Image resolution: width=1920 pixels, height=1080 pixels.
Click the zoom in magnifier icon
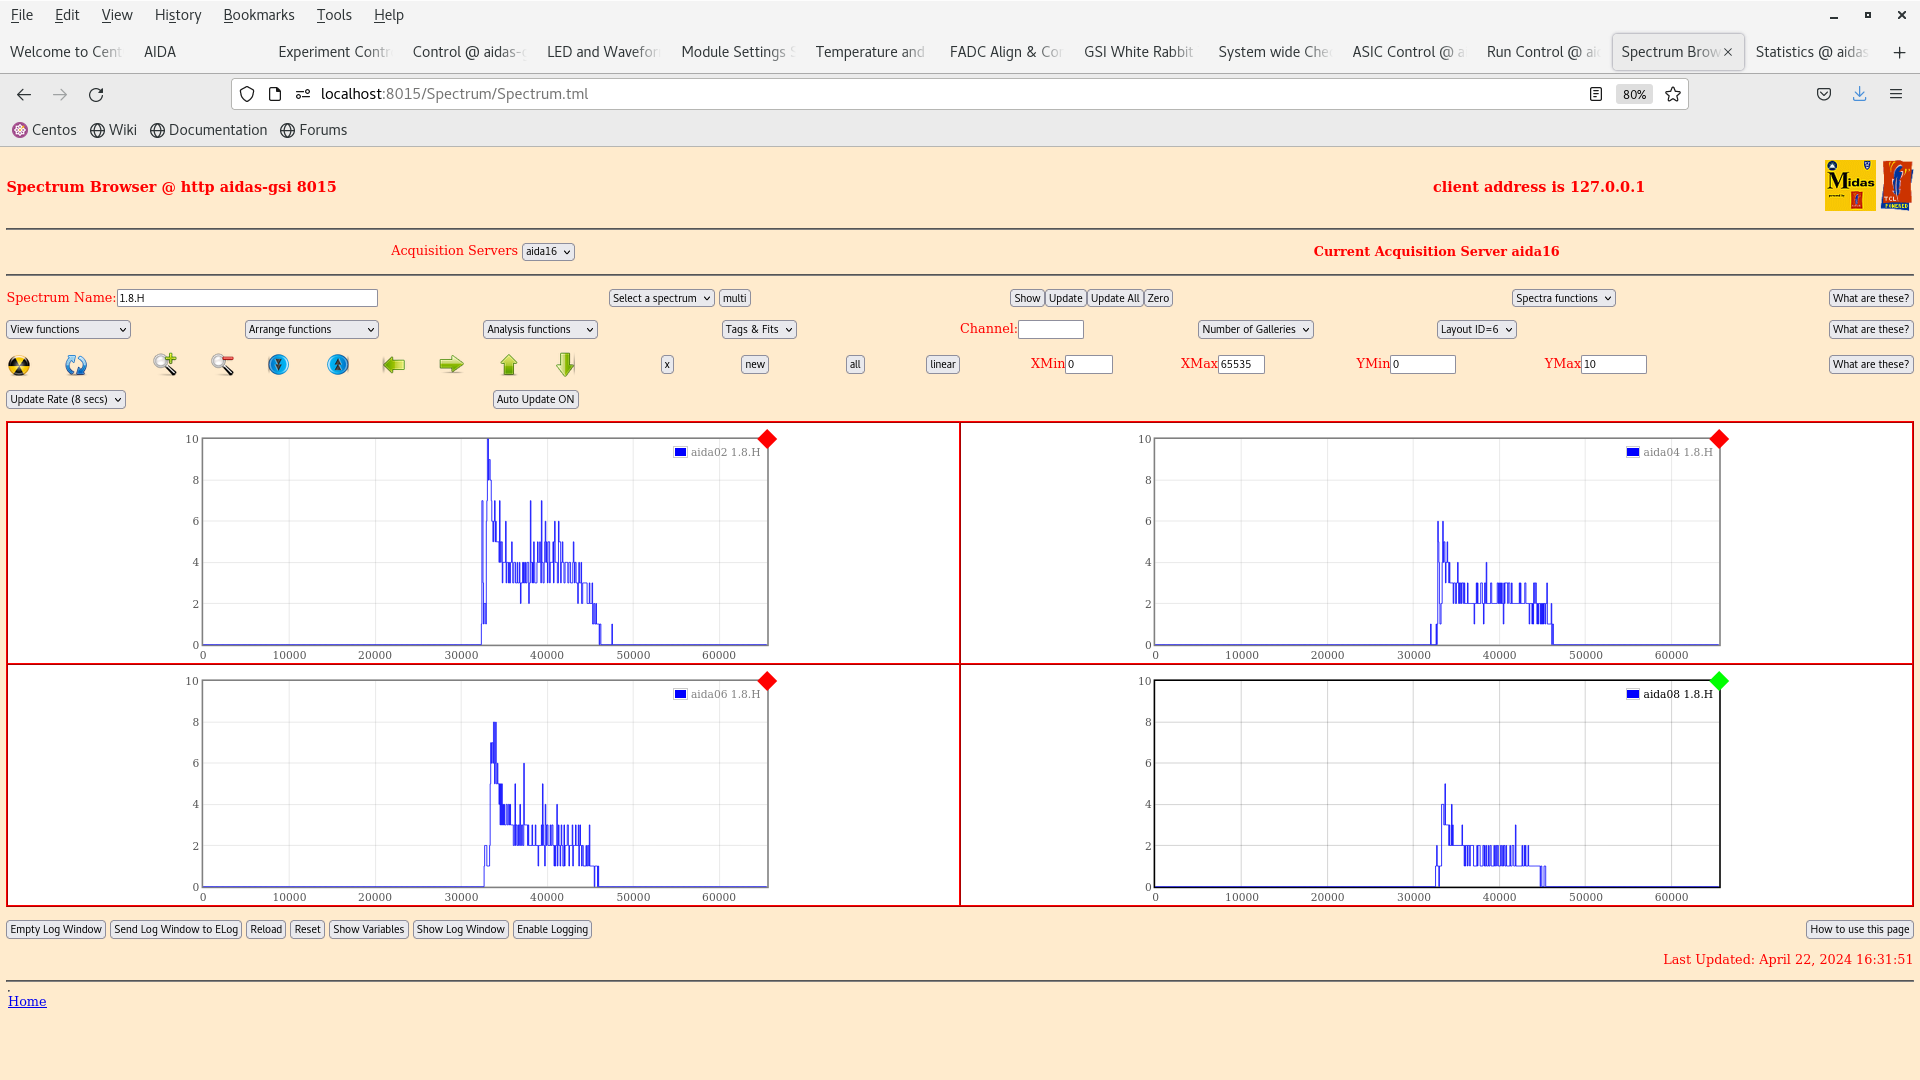click(x=165, y=365)
